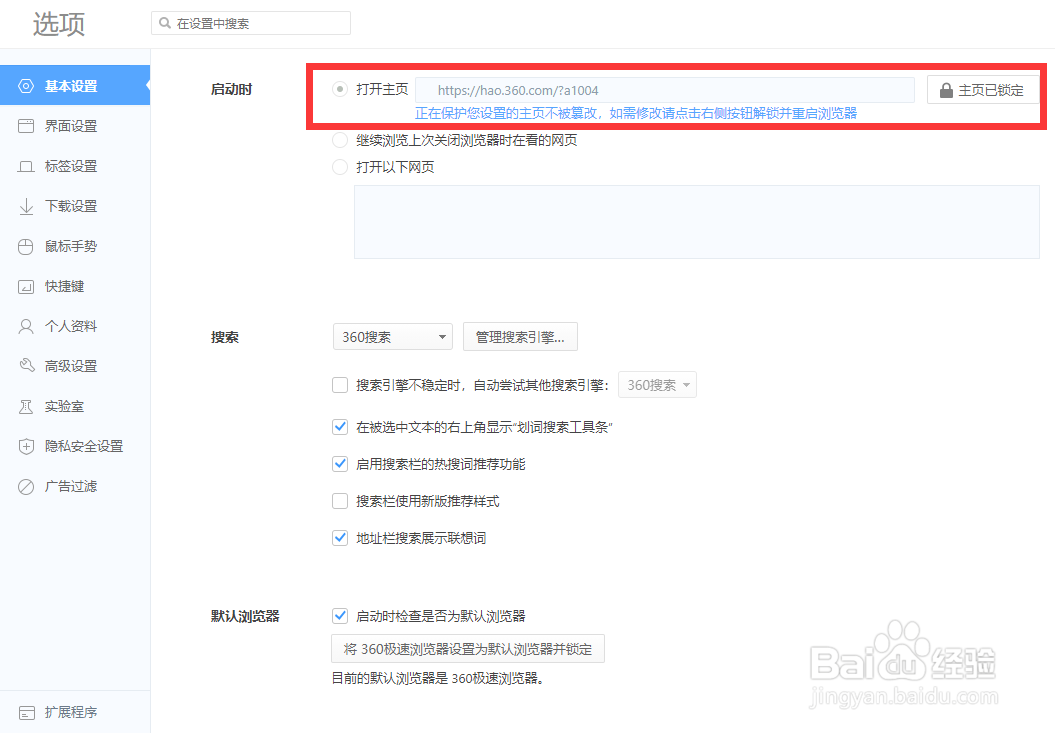Click the 实验室 flask icon

[26, 407]
